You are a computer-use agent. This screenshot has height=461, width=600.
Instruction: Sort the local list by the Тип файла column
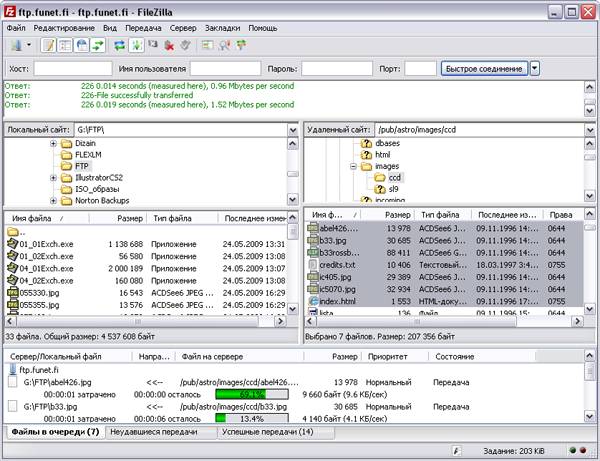[183, 218]
